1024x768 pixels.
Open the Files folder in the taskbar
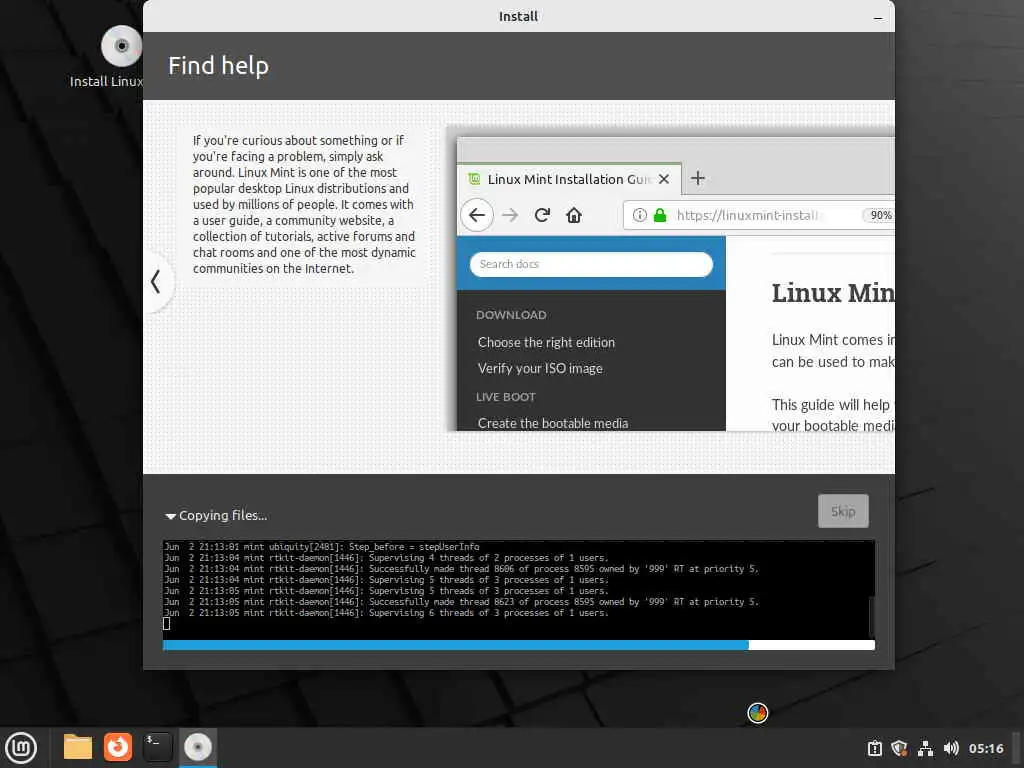pos(78,747)
